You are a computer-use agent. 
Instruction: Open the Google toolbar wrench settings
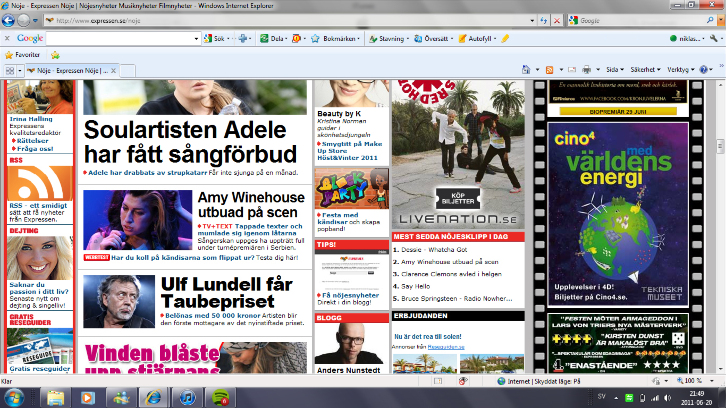click(x=713, y=38)
